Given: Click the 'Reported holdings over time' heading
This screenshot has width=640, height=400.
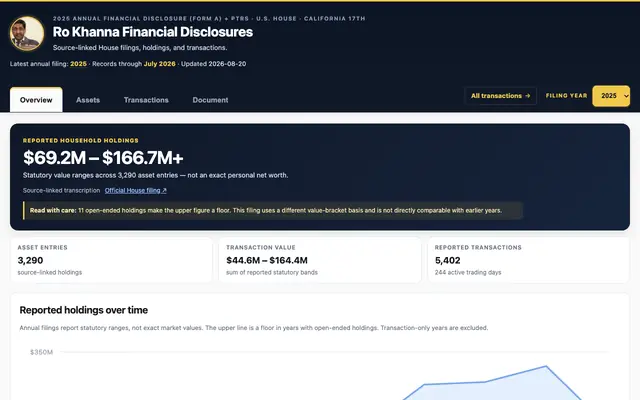Looking at the screenshot, I should [x=84, y=310].
